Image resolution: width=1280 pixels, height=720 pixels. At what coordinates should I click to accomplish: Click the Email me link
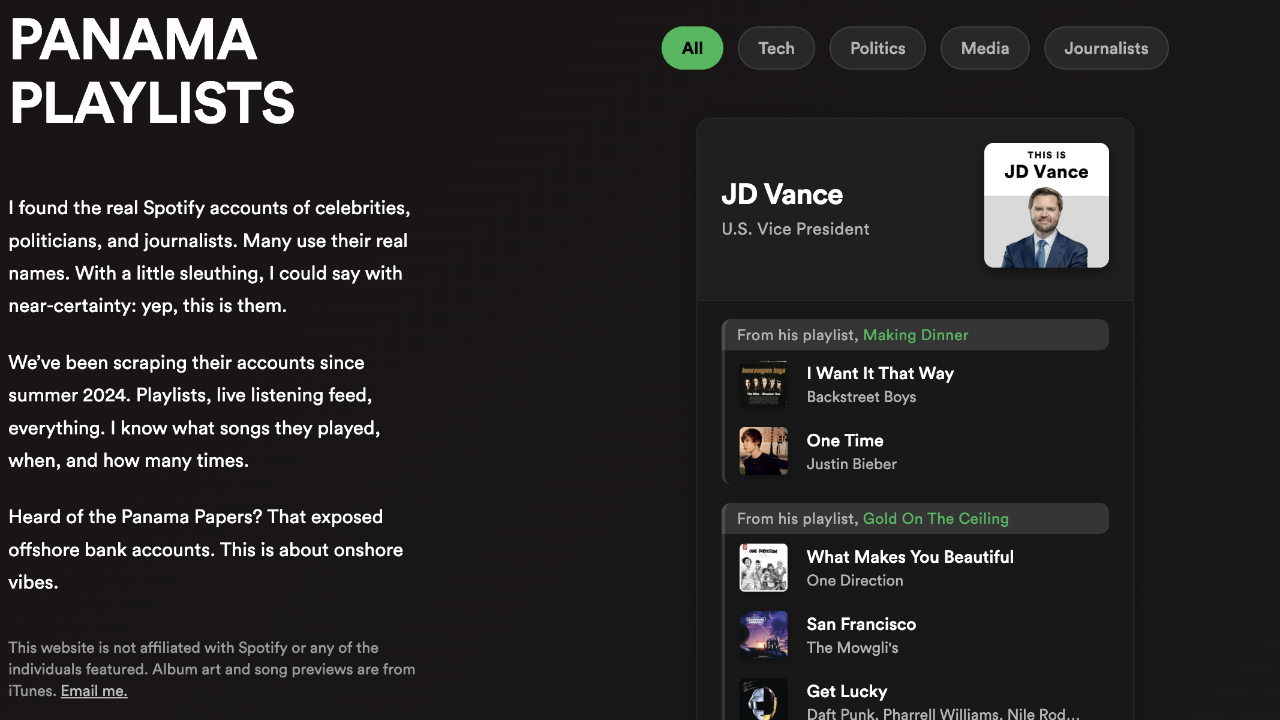(94, 691)
